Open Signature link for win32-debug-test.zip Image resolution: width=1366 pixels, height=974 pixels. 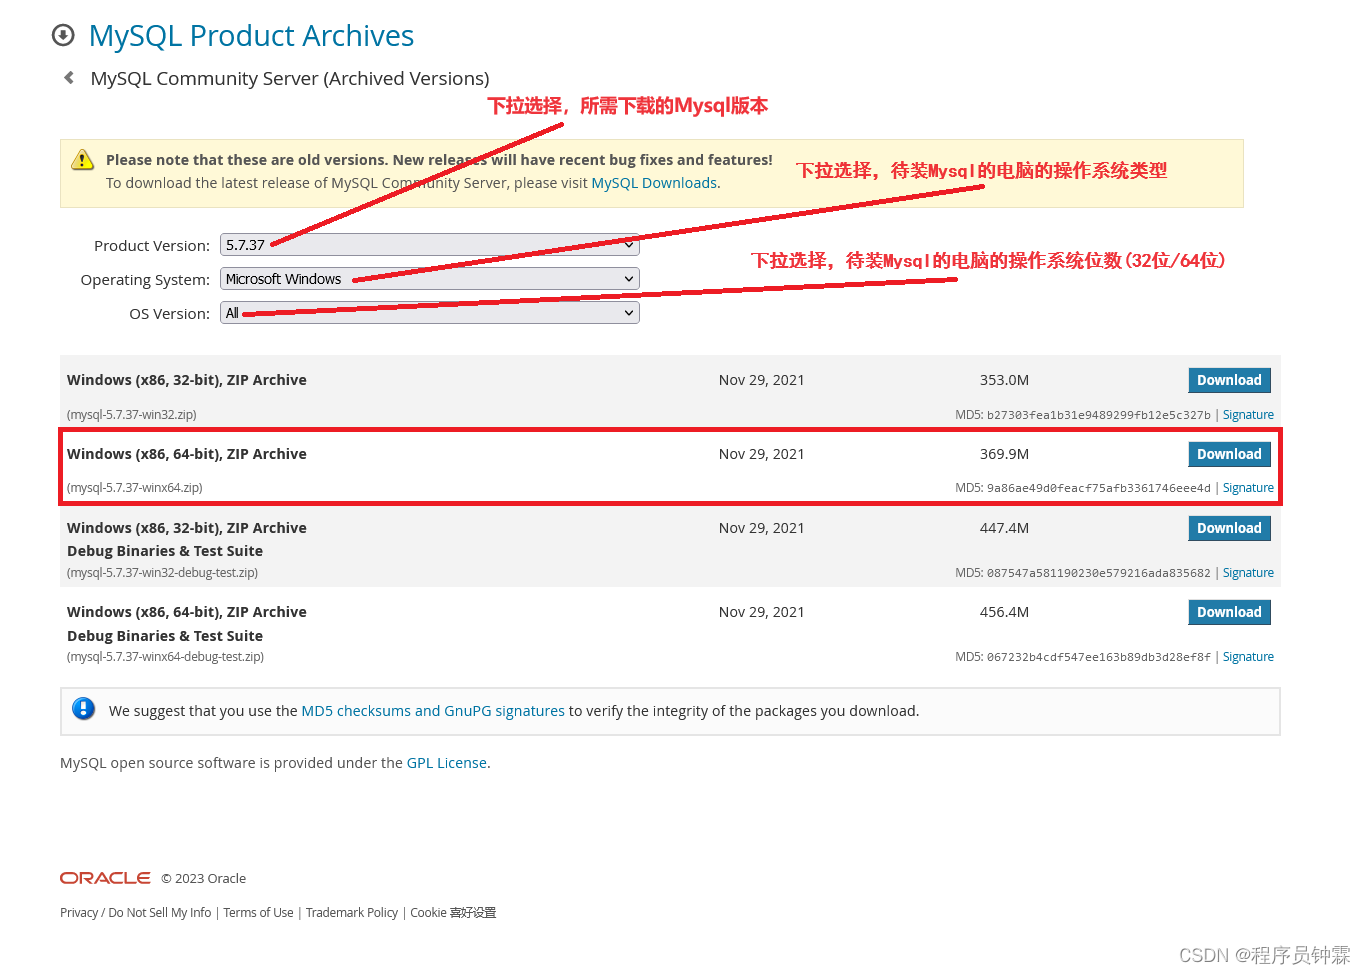pyautogui.click(x=1248, y=573)
